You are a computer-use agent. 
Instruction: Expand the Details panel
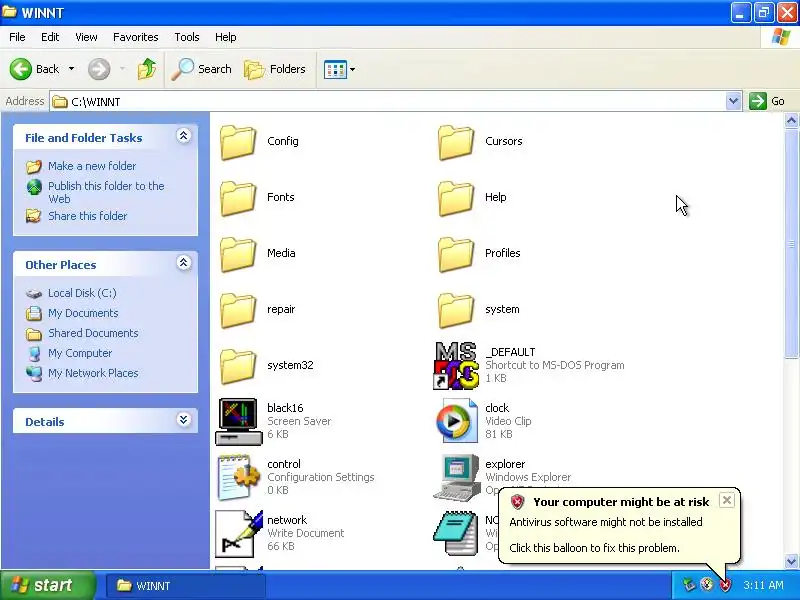point(184,420)
